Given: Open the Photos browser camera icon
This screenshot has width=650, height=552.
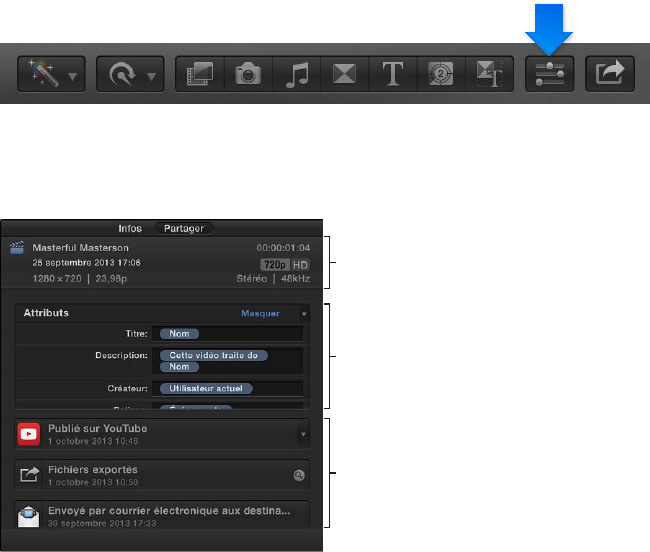Looking at the screenshot, I should (248, 74).
